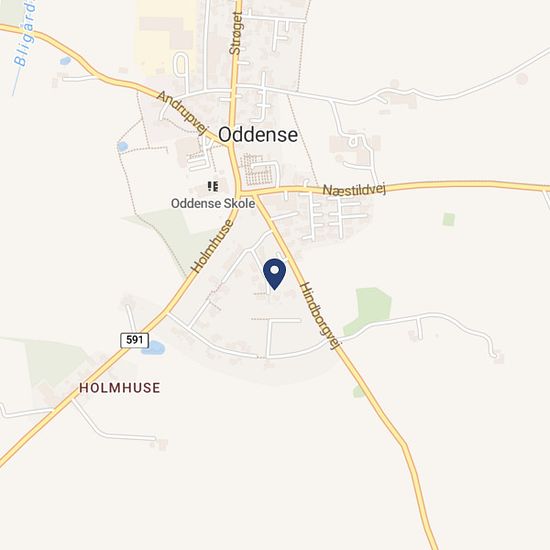Click the blue pond beside route 591

154,348
